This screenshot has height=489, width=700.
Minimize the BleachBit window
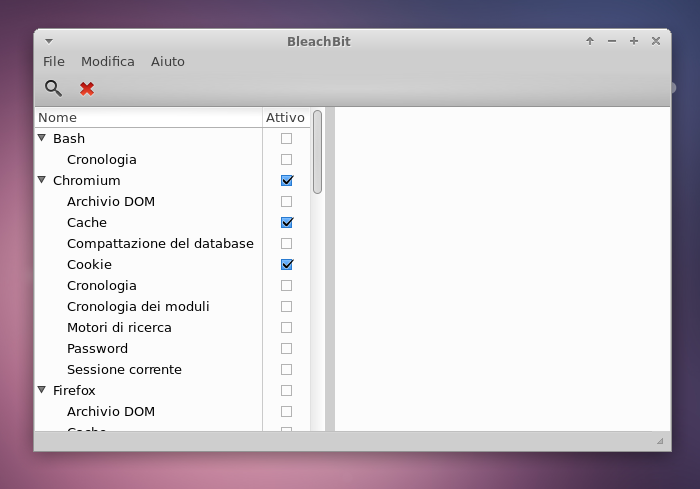(x=612, y=41)
